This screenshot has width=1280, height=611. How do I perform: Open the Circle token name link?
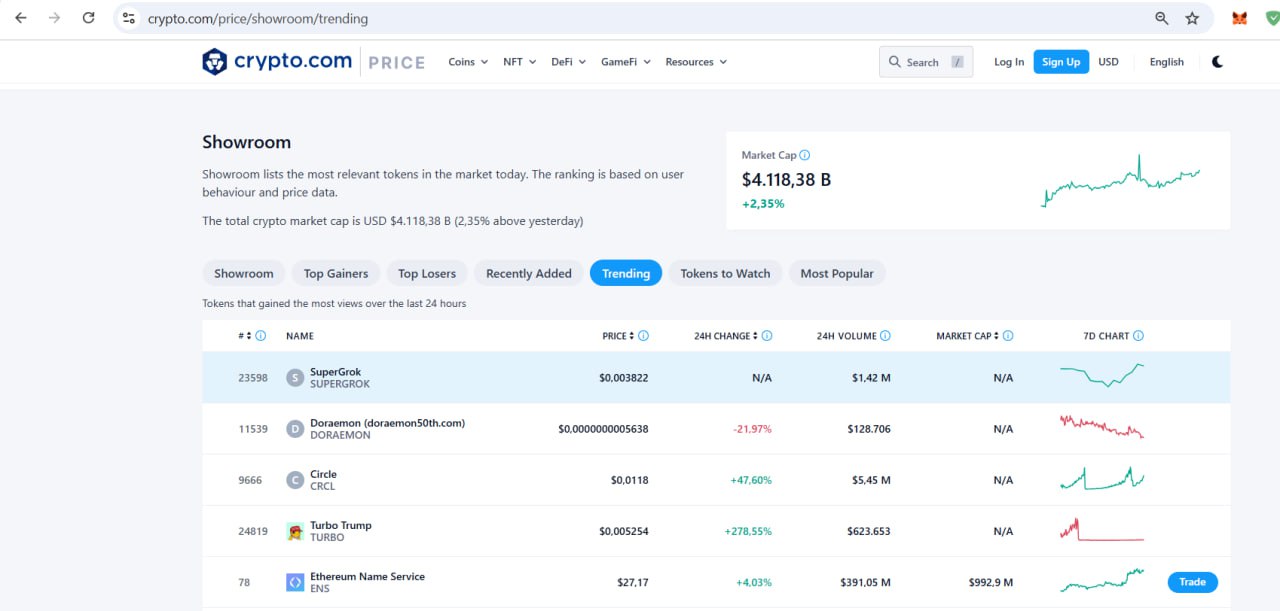[x=323, y=474]
